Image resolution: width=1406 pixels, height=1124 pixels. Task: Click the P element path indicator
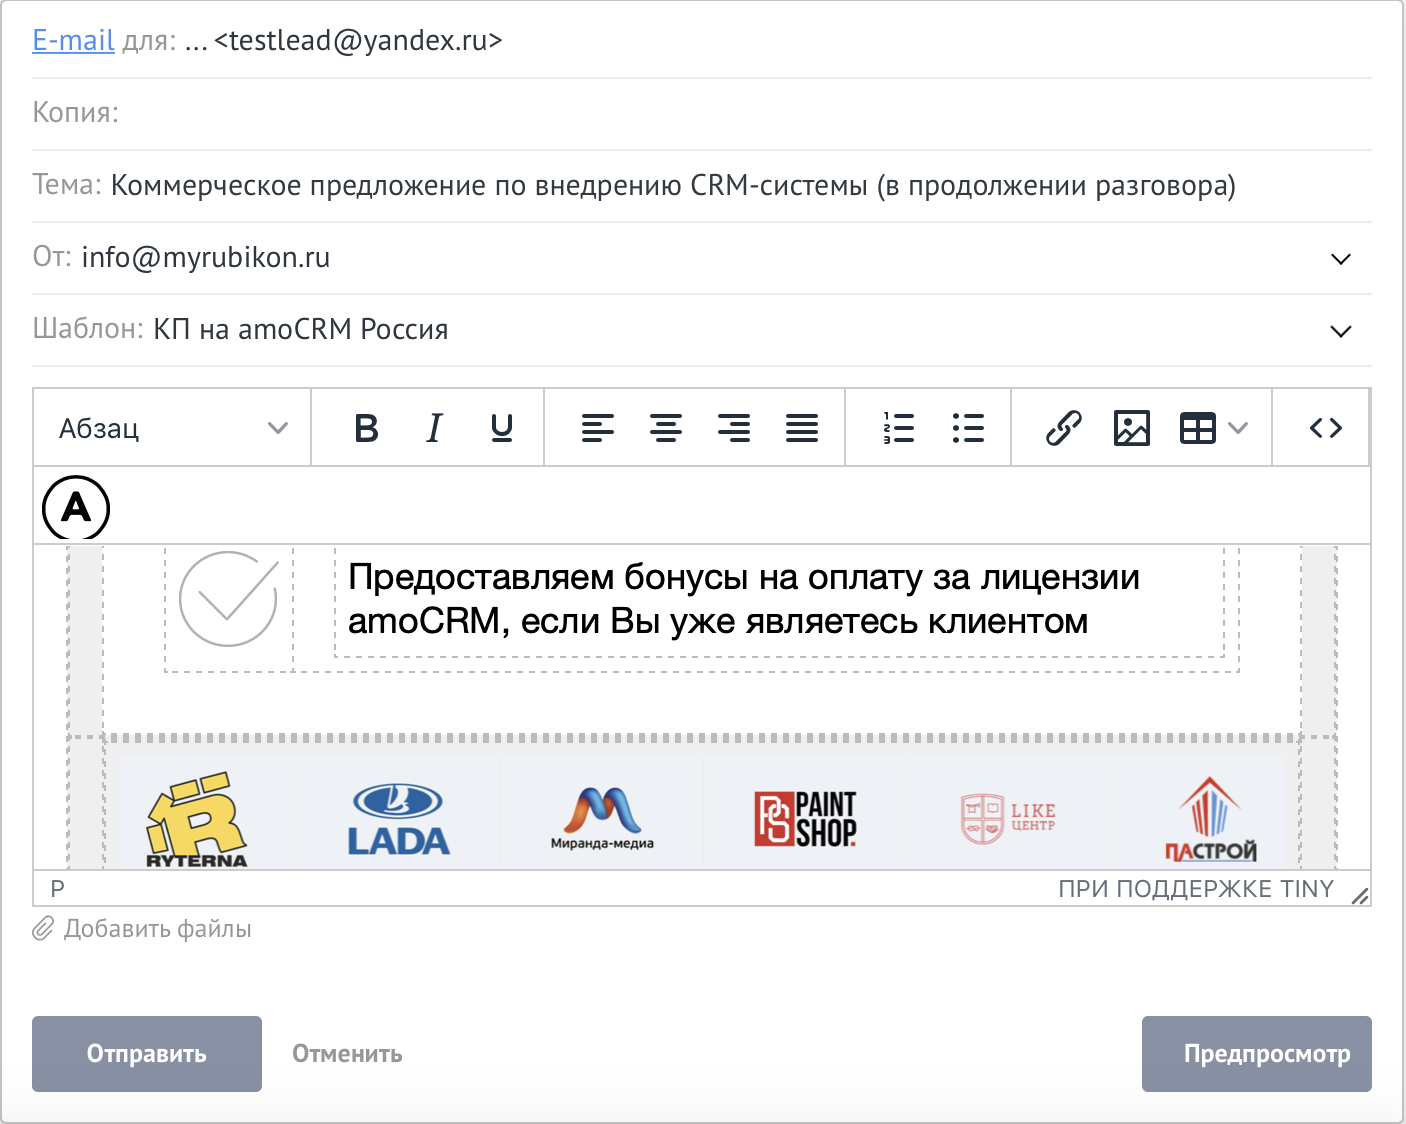point(57,889)
